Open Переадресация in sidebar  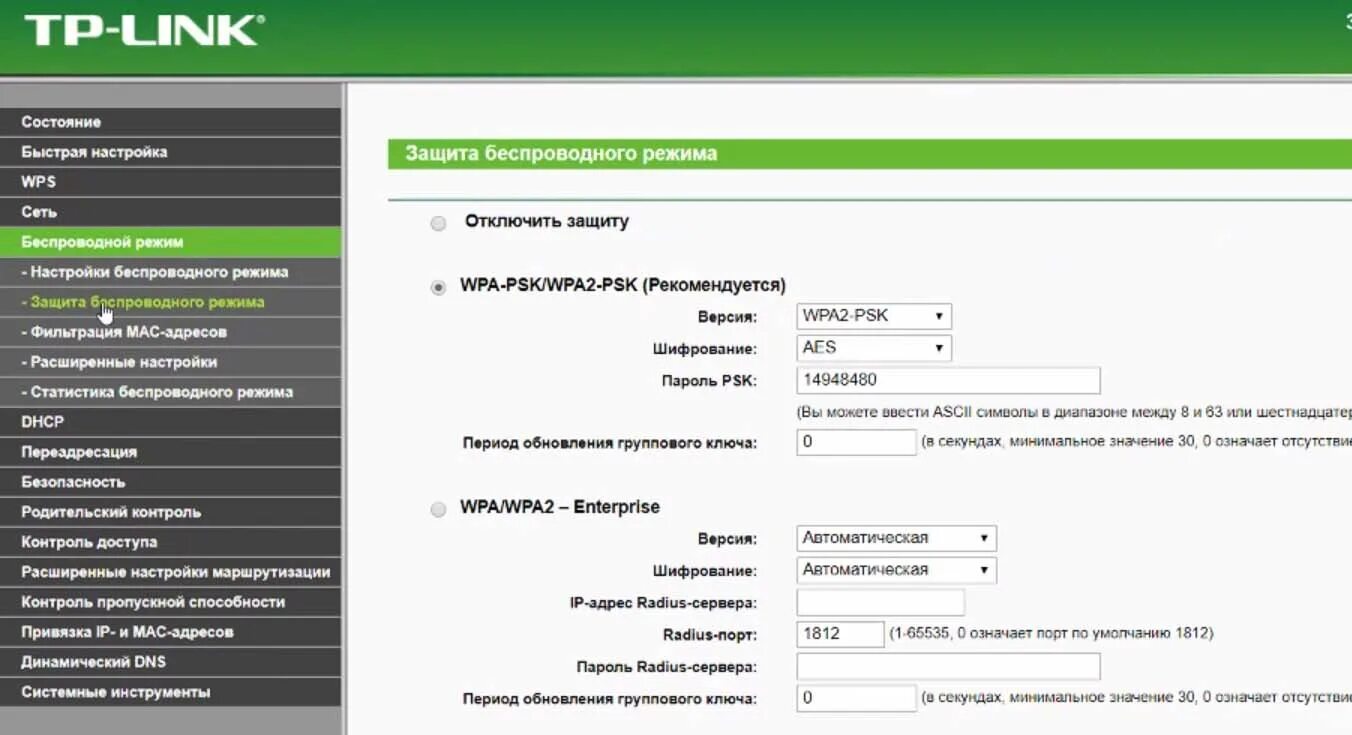tap(170, 452)
